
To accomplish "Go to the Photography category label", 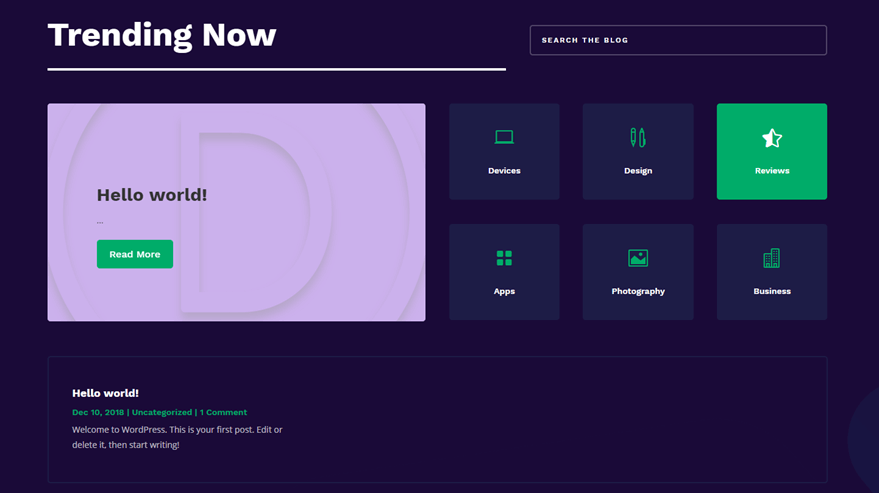I will (x=638, y=291).
